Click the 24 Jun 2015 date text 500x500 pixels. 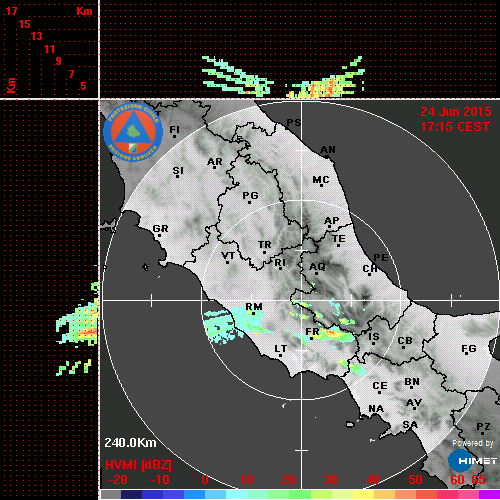tap(456, 112)
